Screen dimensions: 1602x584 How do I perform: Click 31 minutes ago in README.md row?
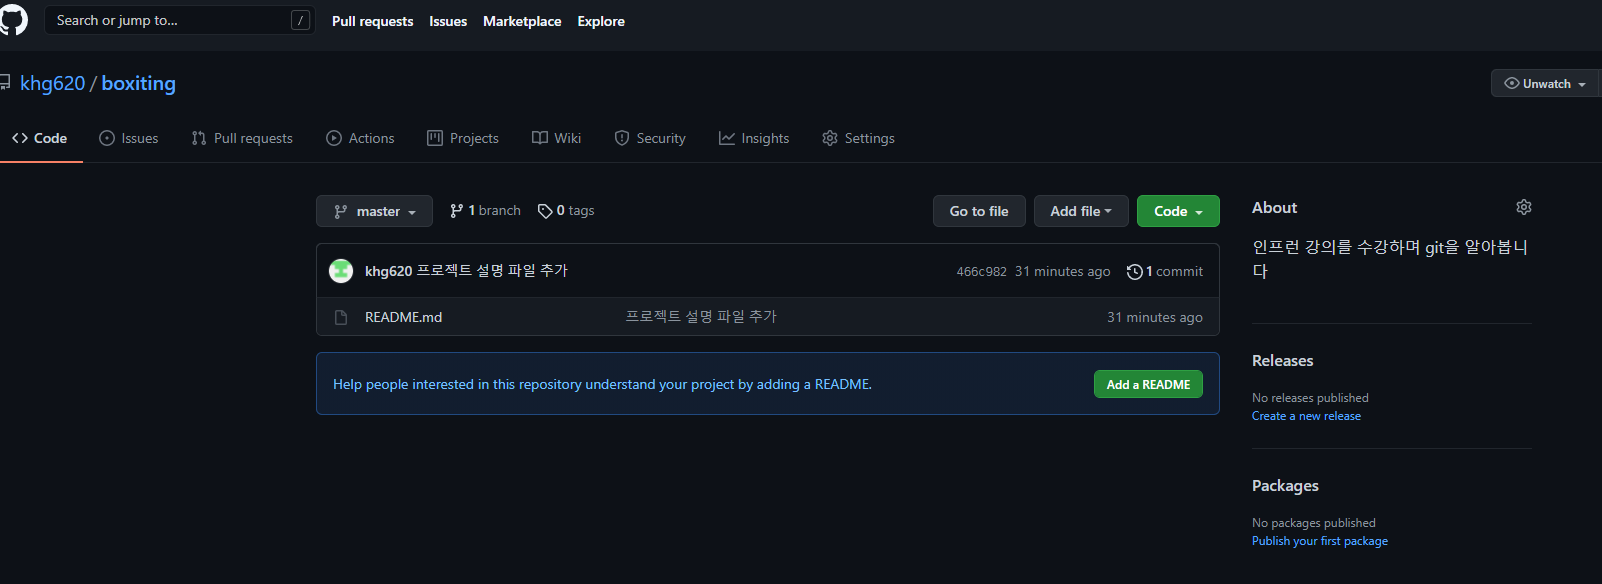coord(1155,317)
